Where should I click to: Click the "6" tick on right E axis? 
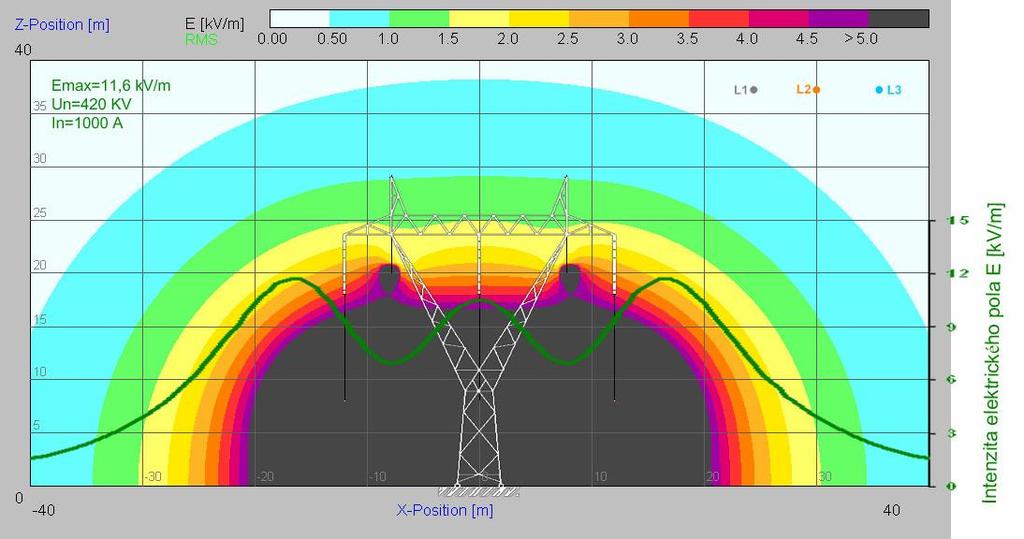click(x=952, y=380)
